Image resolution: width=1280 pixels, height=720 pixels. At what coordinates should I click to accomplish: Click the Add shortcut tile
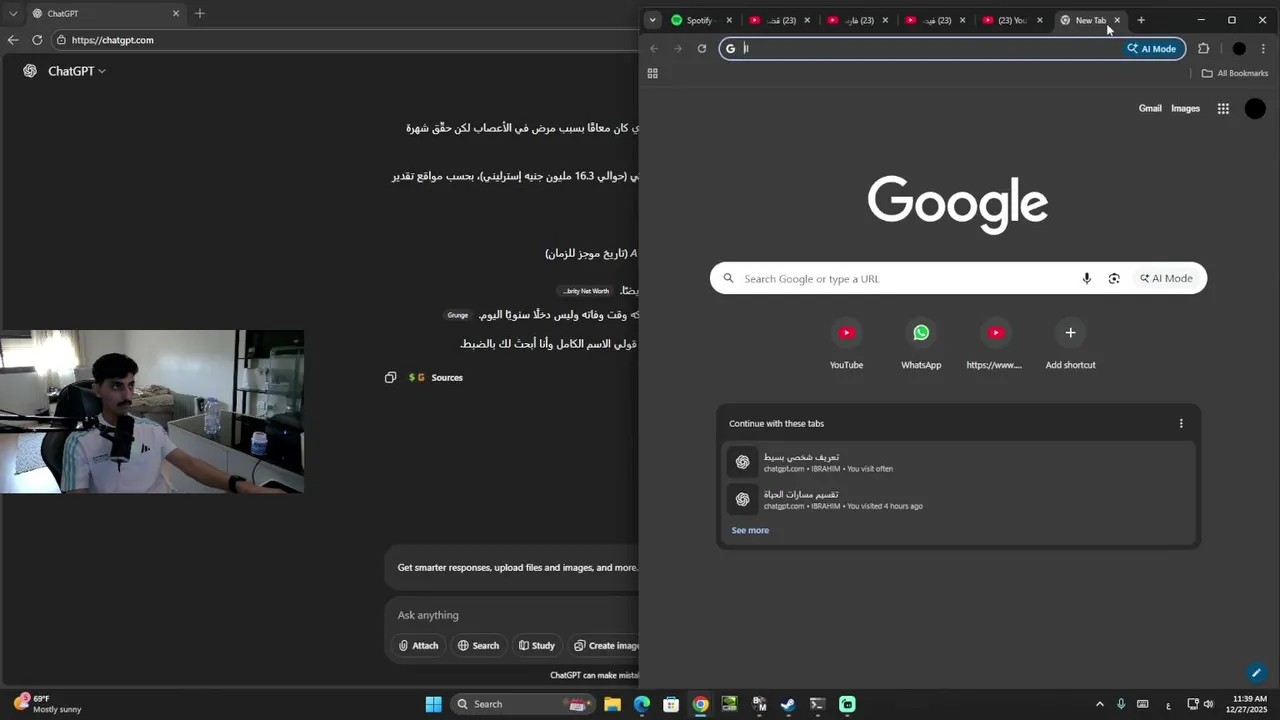(x=1070, y=345)
